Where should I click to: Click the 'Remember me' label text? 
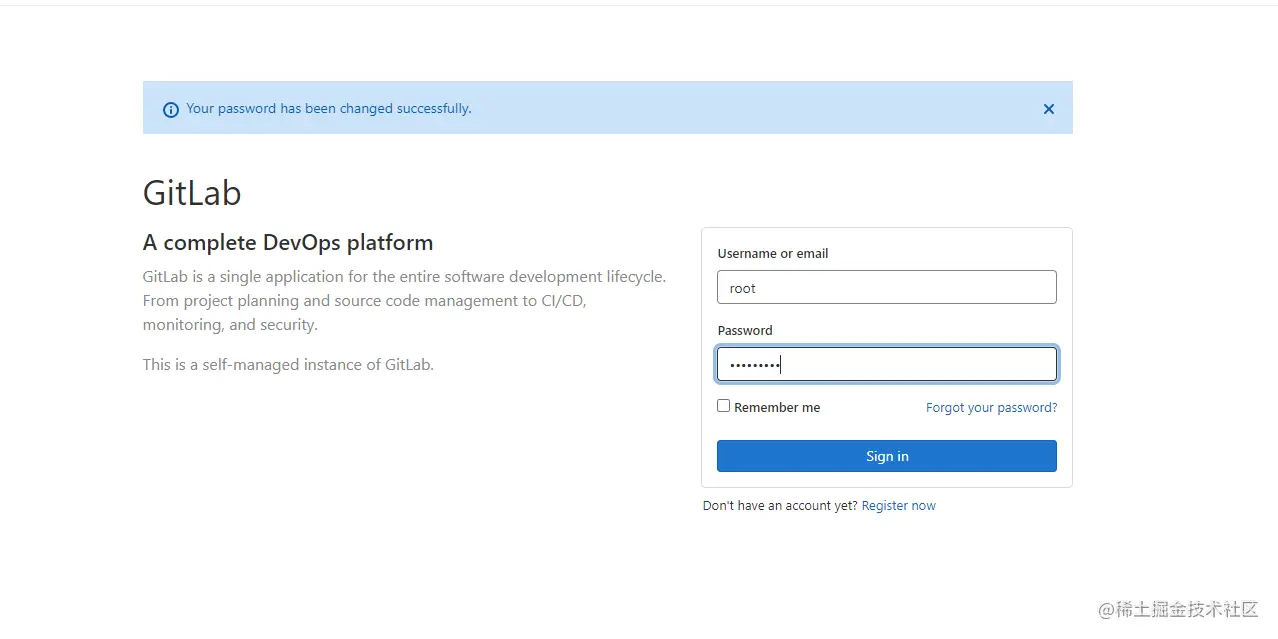click(x=777, y=407)
